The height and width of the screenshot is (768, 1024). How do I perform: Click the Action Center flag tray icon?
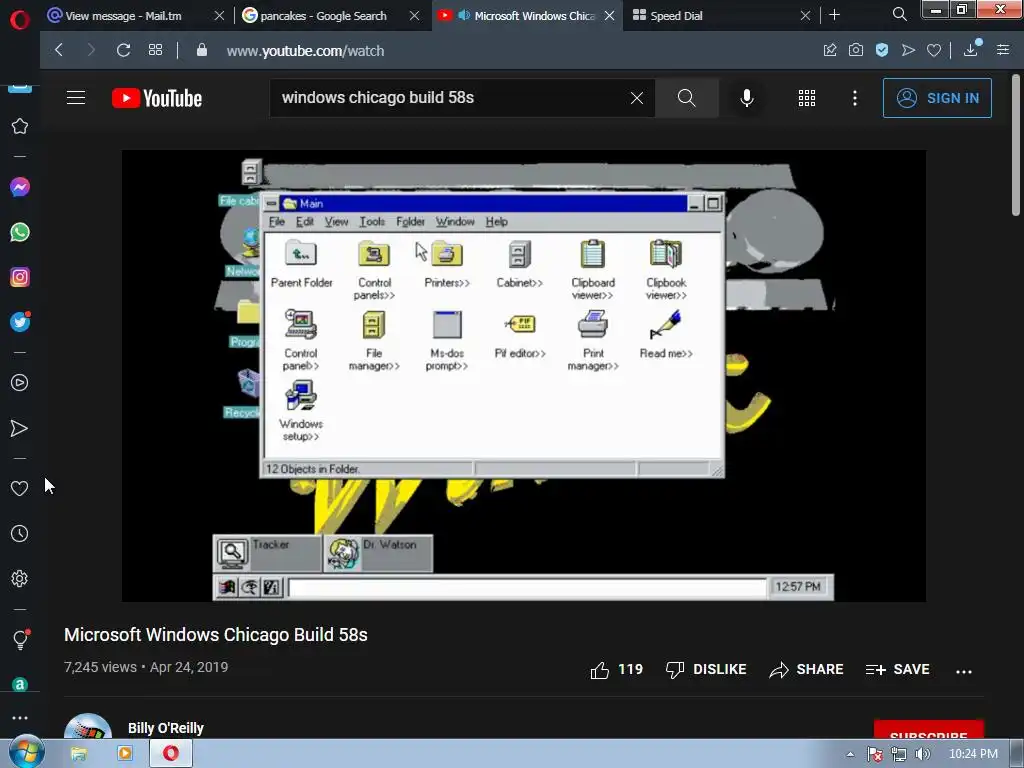[875, 755]
